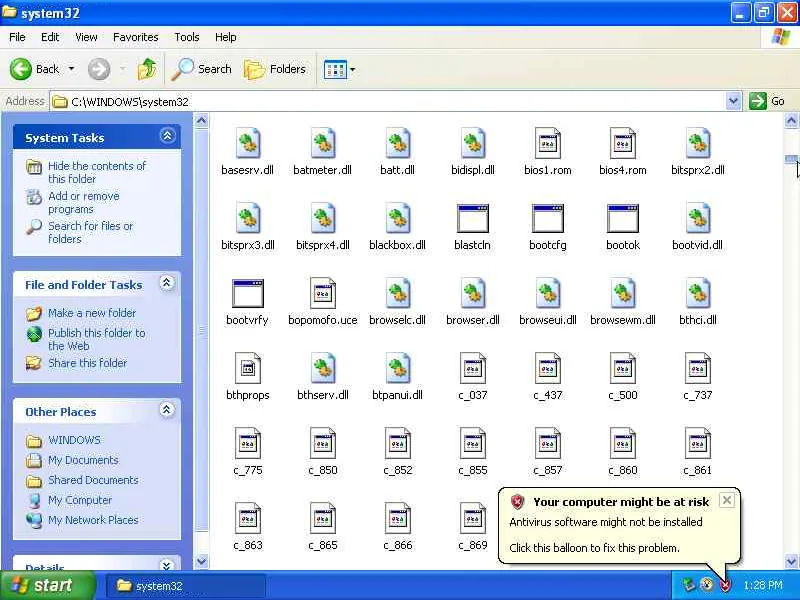This screenshot has width=800, height=600.
Task: Expand the address bar dropdown
Action: coord(733,101)
